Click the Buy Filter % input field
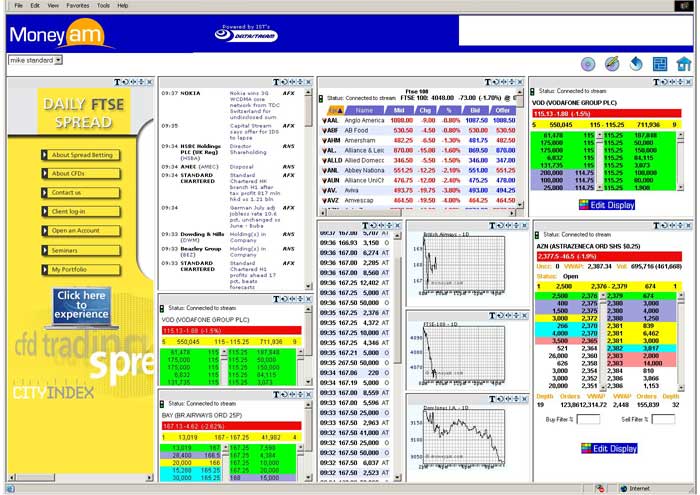This screenshot has height=495, width=700. click(x=588, y=421)
